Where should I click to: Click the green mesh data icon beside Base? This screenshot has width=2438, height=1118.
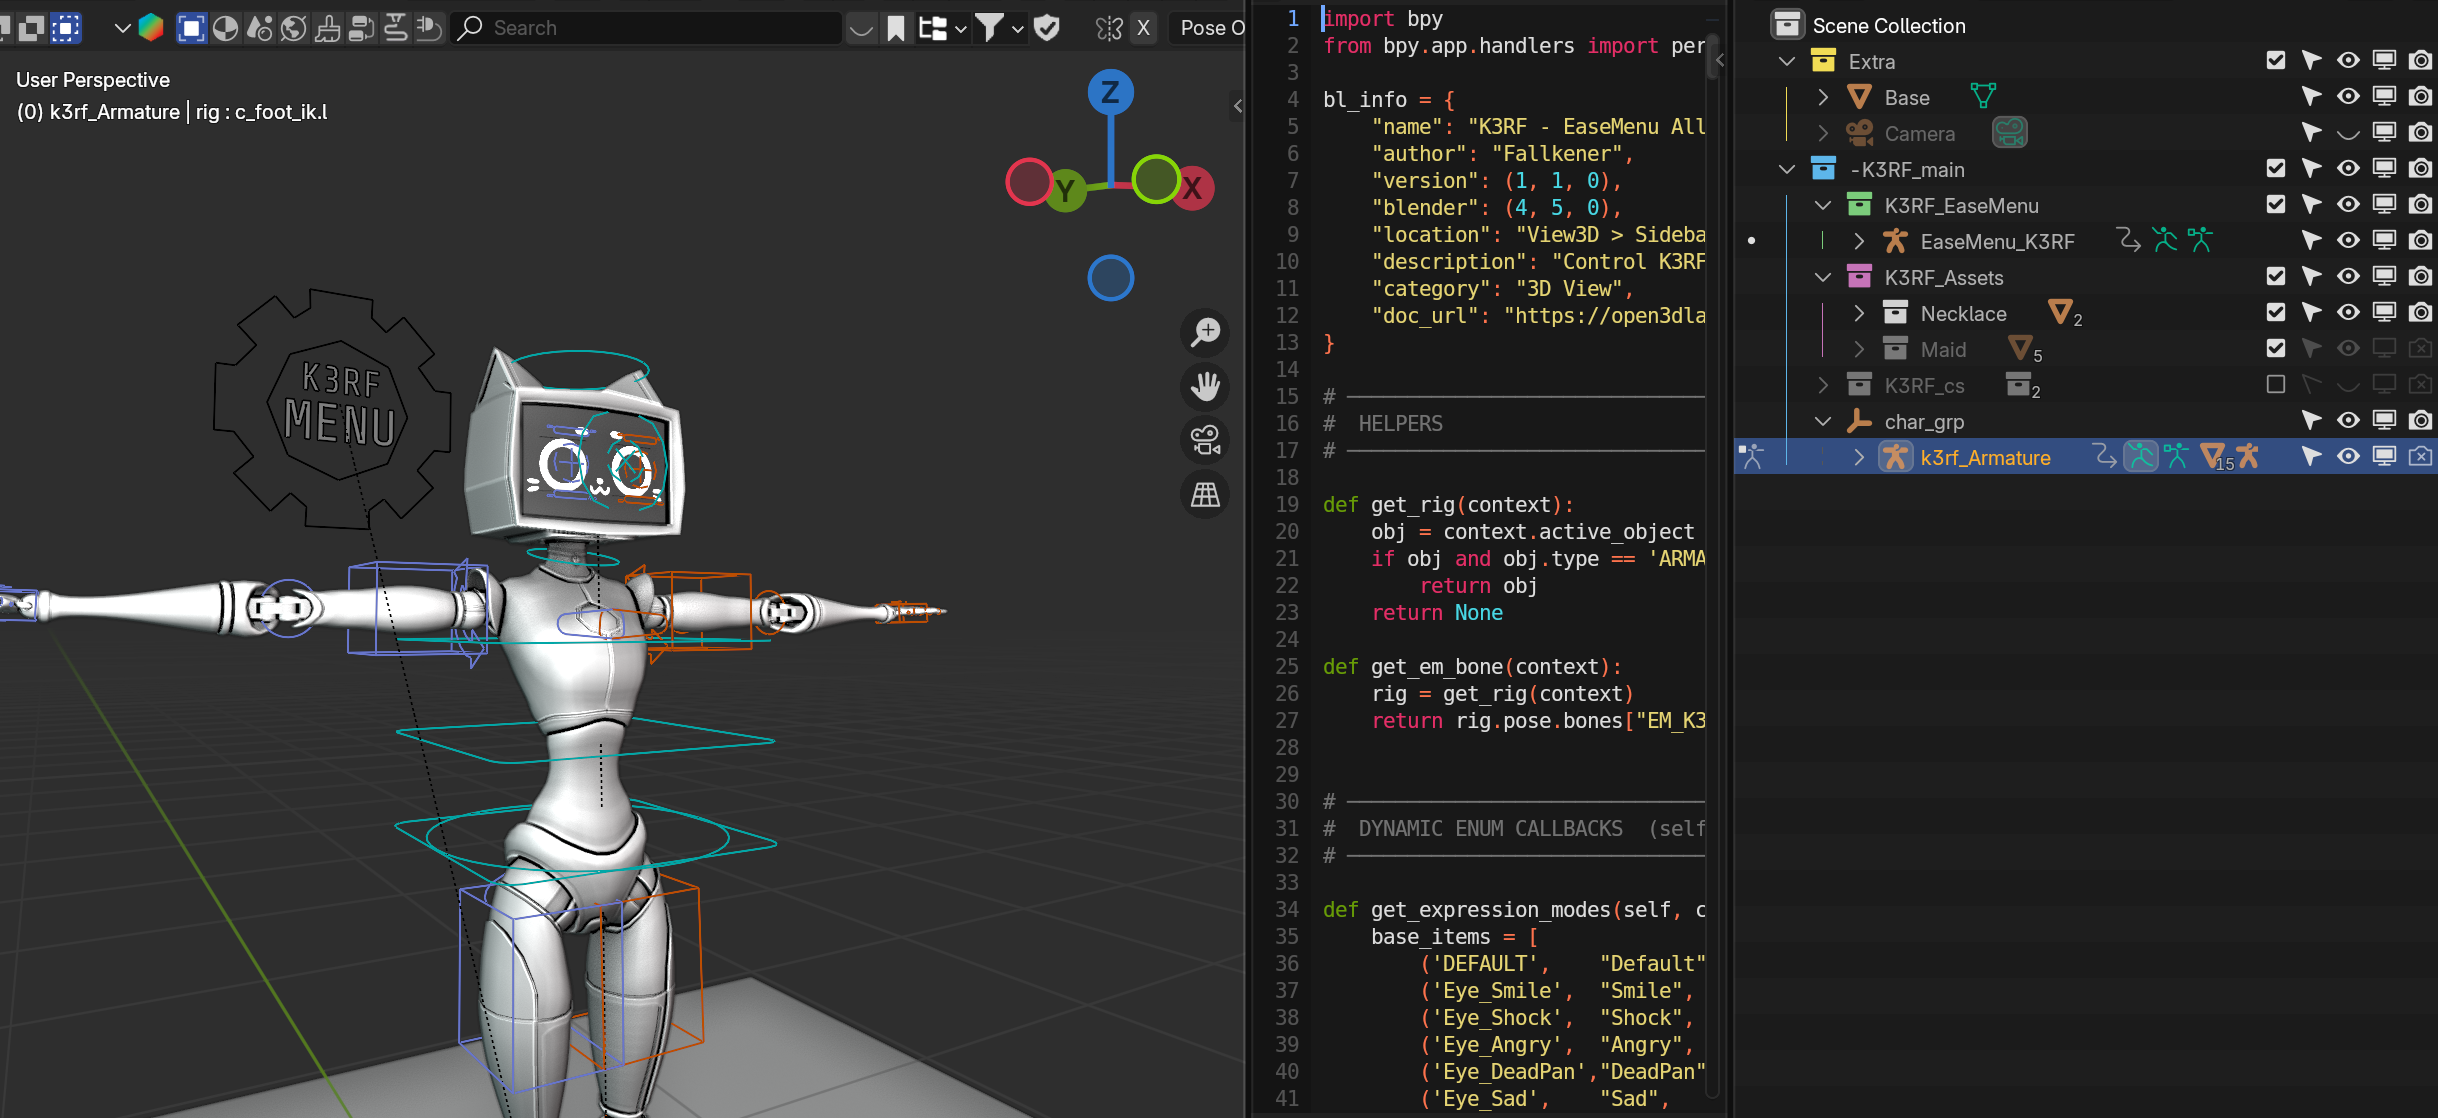[1983, 97]
